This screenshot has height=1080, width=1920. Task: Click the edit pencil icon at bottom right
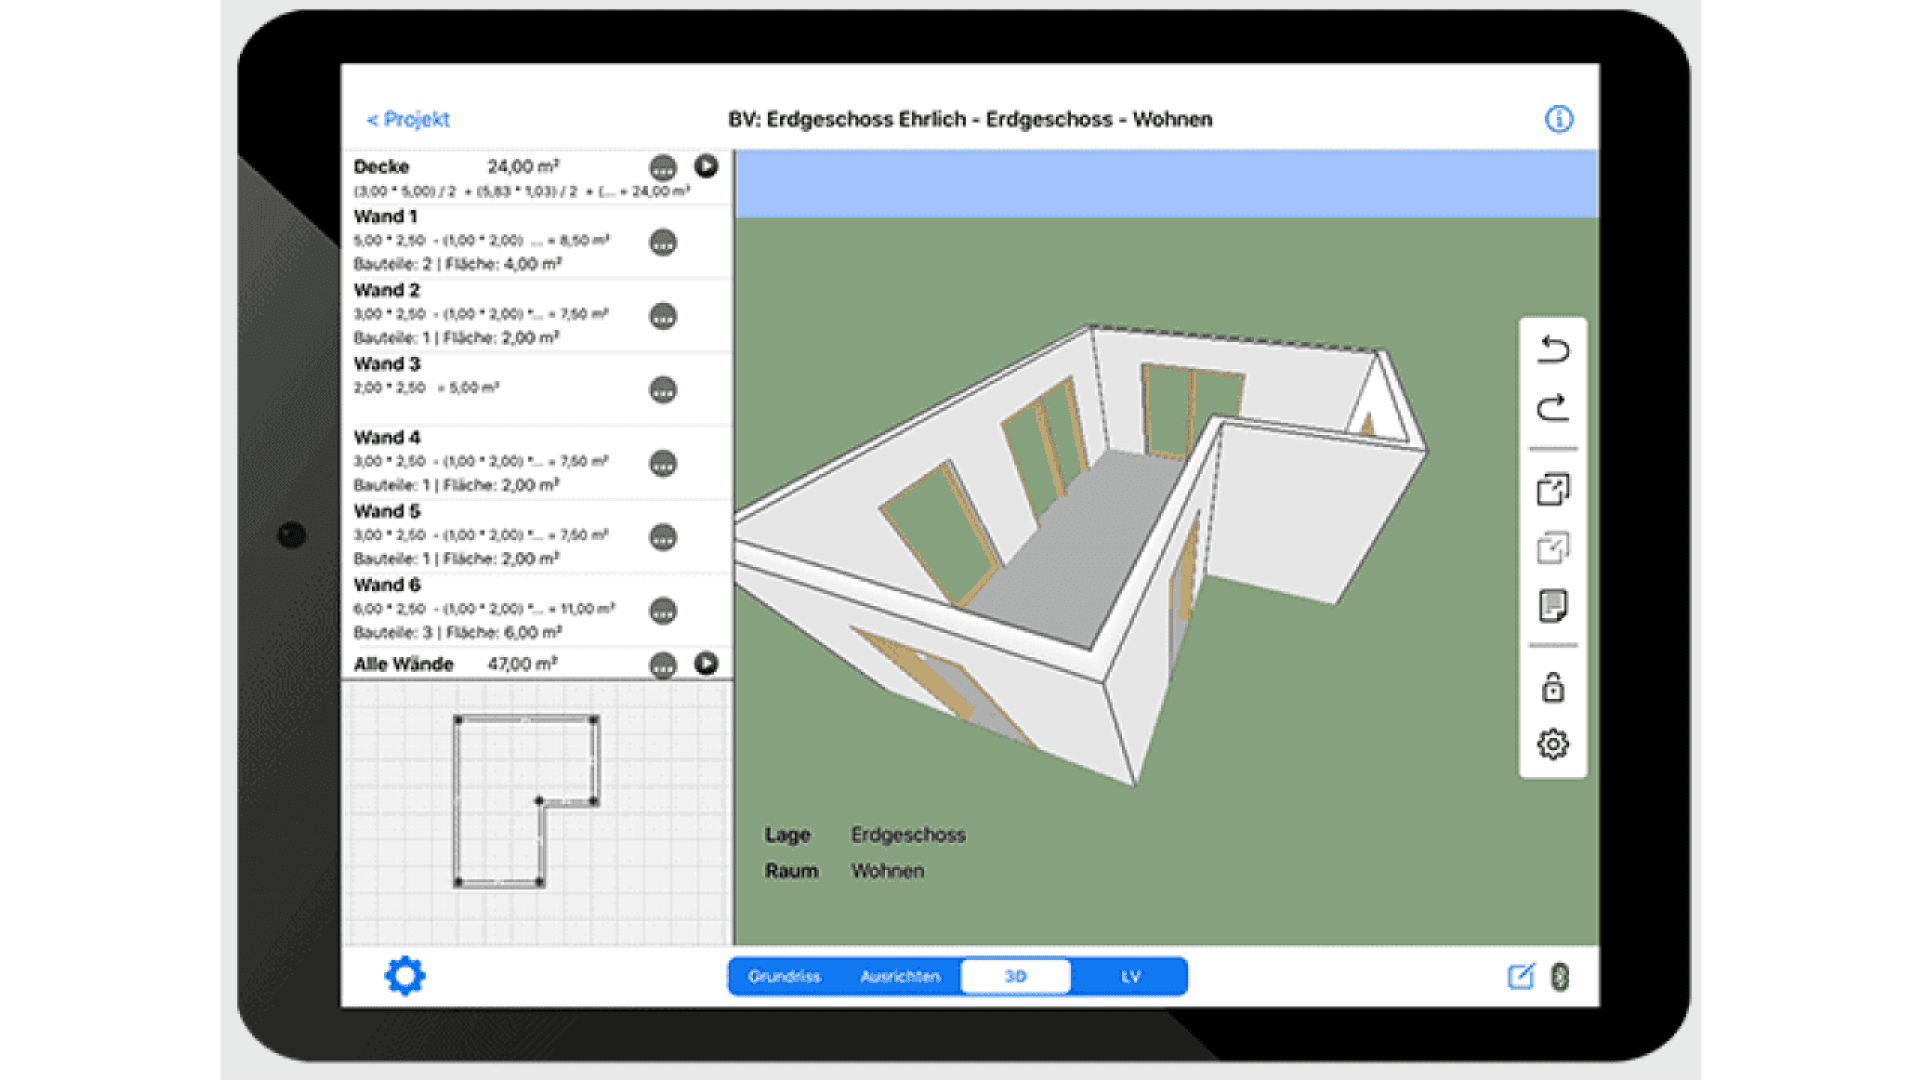pyautogui.click(x=1521, y=976)
